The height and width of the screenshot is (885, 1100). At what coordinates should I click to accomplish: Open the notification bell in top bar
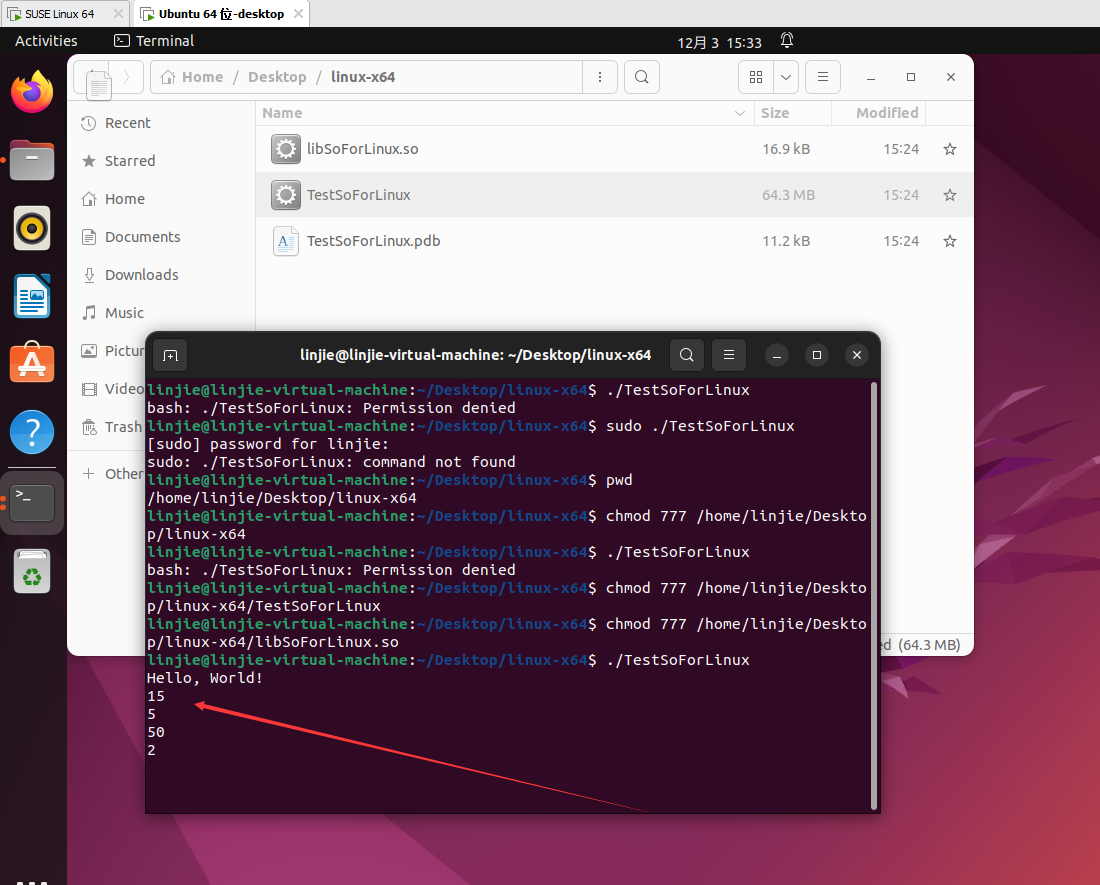[787, 41]
